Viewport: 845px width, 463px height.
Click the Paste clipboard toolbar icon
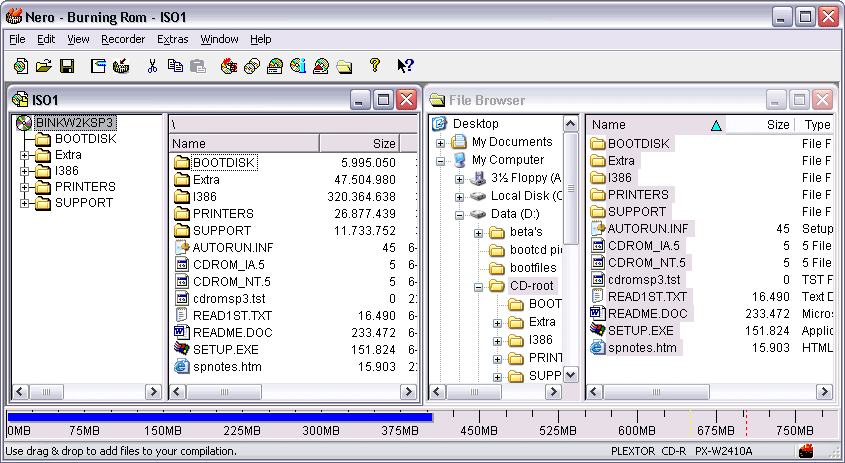pyautogui.click(x=198, y=66)
